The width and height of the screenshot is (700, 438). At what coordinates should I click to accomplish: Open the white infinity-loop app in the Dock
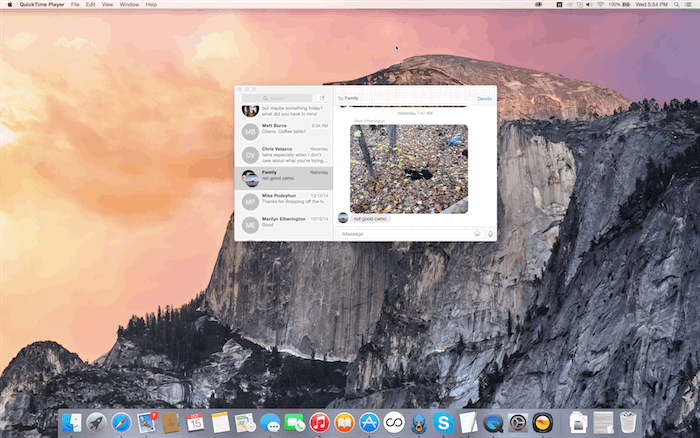coord(394,422)
